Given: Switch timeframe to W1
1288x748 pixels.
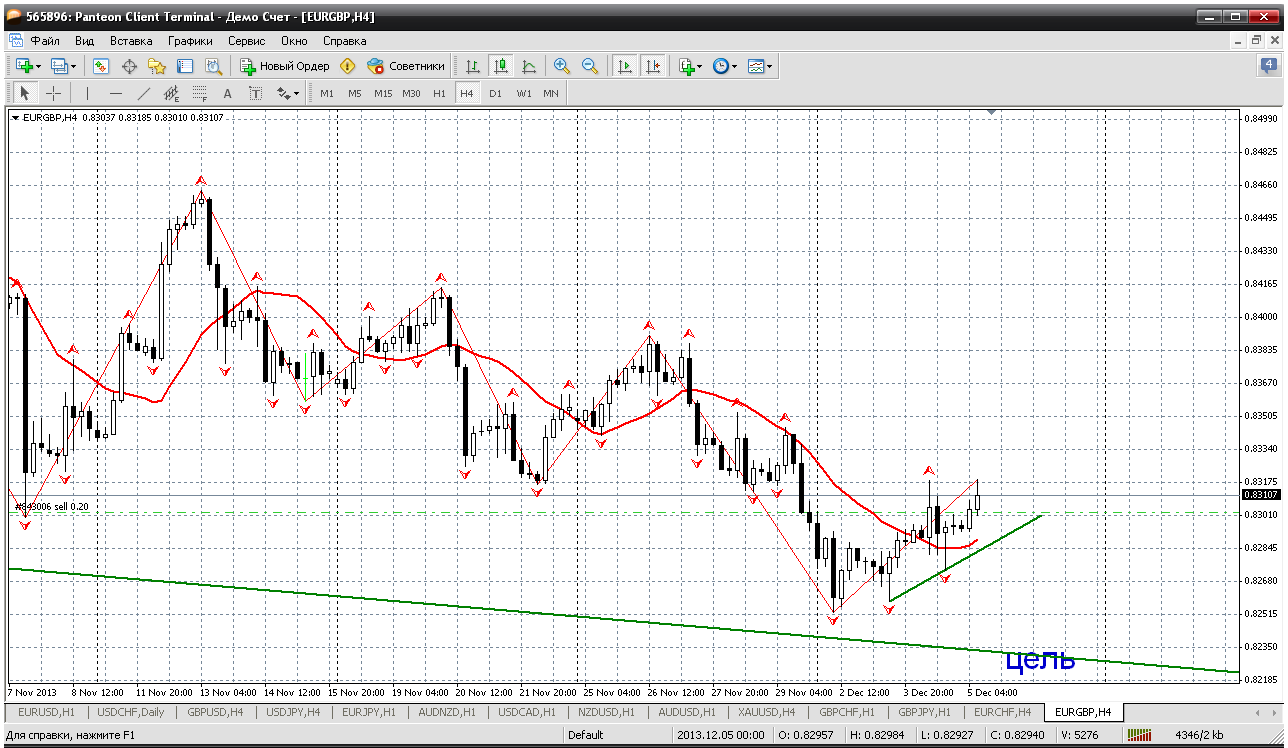Looking at the screenshot, I should coord(523,93).
